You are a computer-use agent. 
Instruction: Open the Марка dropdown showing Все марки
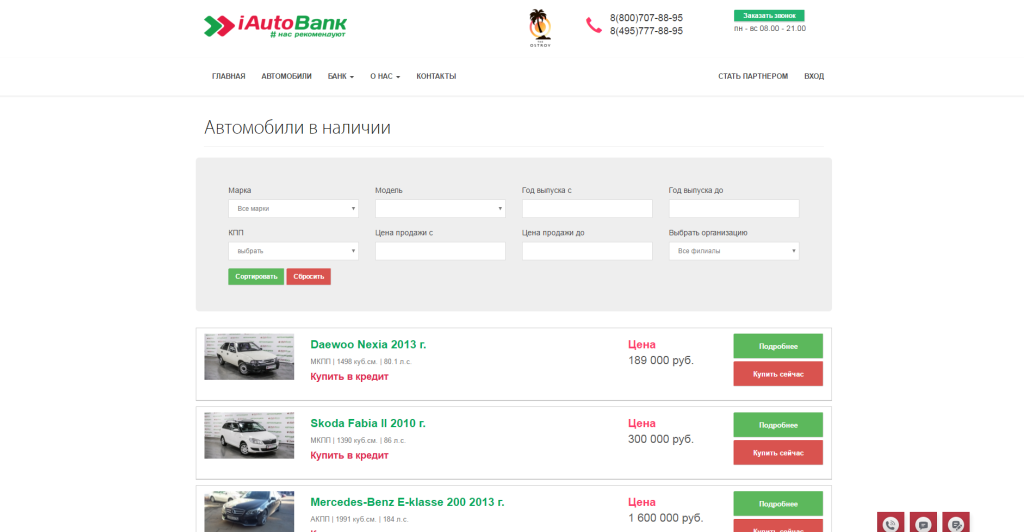point(293,208)
